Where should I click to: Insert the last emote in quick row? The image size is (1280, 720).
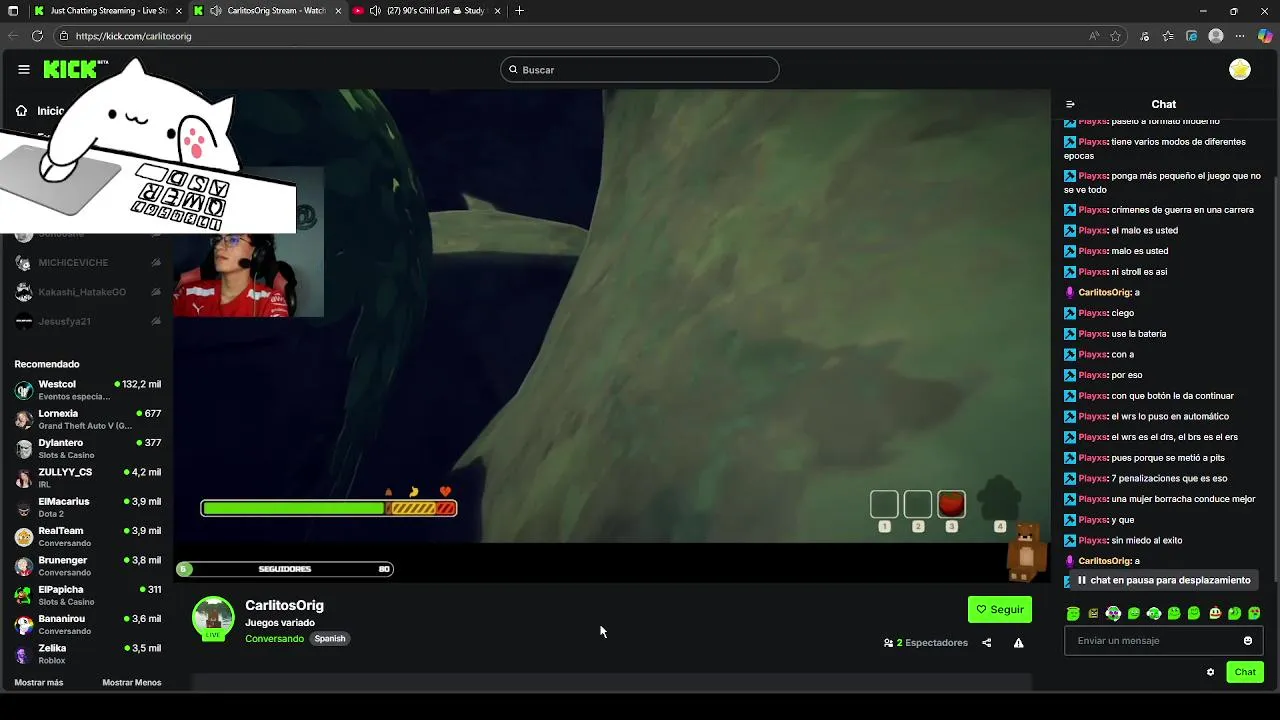point(1255,613)
